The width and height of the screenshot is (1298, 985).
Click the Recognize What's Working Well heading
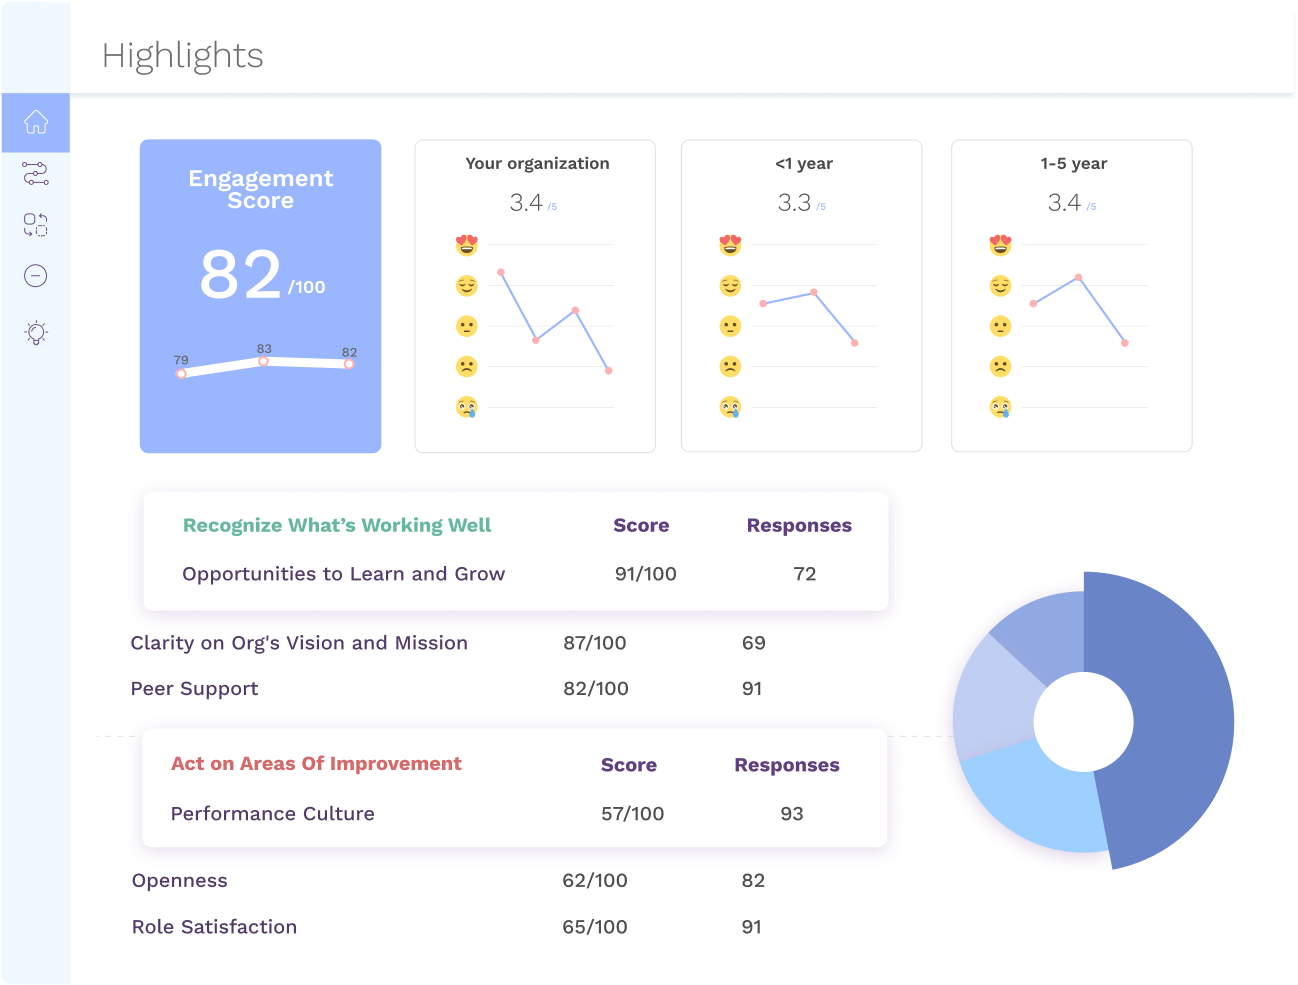[337, 526]
